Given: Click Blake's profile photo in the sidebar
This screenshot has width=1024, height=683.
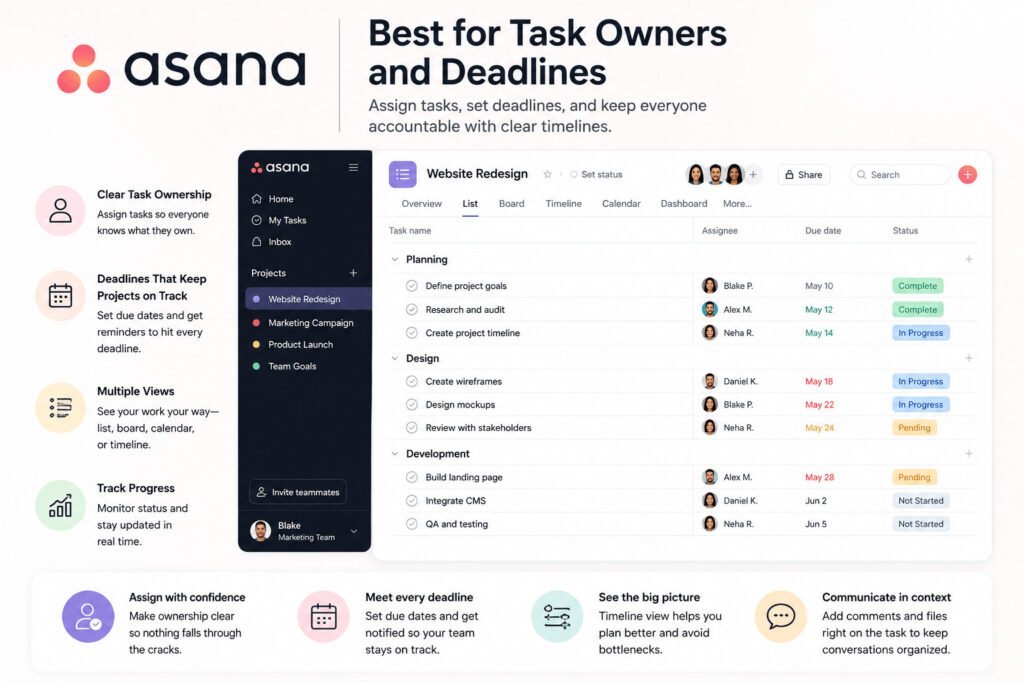Looking at the screenshot, I should pyautogui.click(x=261, y=530).
